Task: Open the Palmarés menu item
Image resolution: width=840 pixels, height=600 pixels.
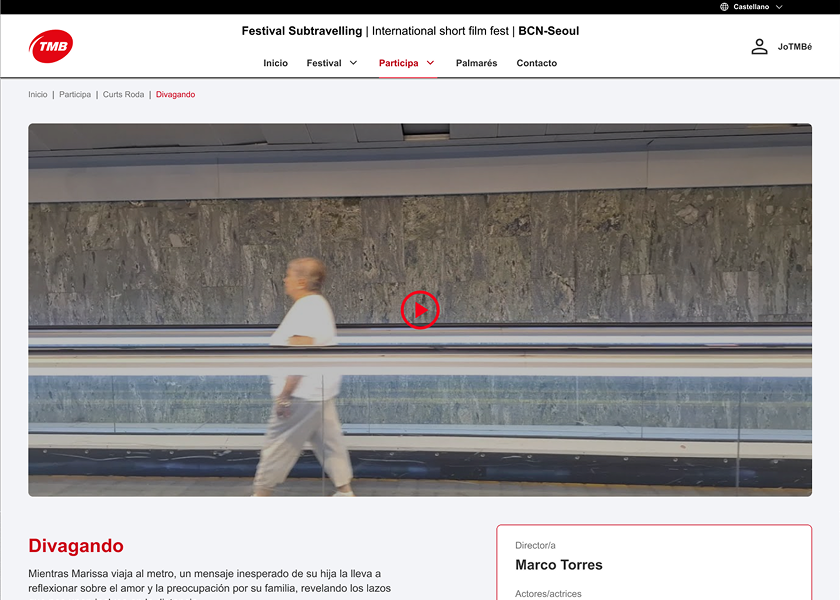Action: (x=476, y=63)
